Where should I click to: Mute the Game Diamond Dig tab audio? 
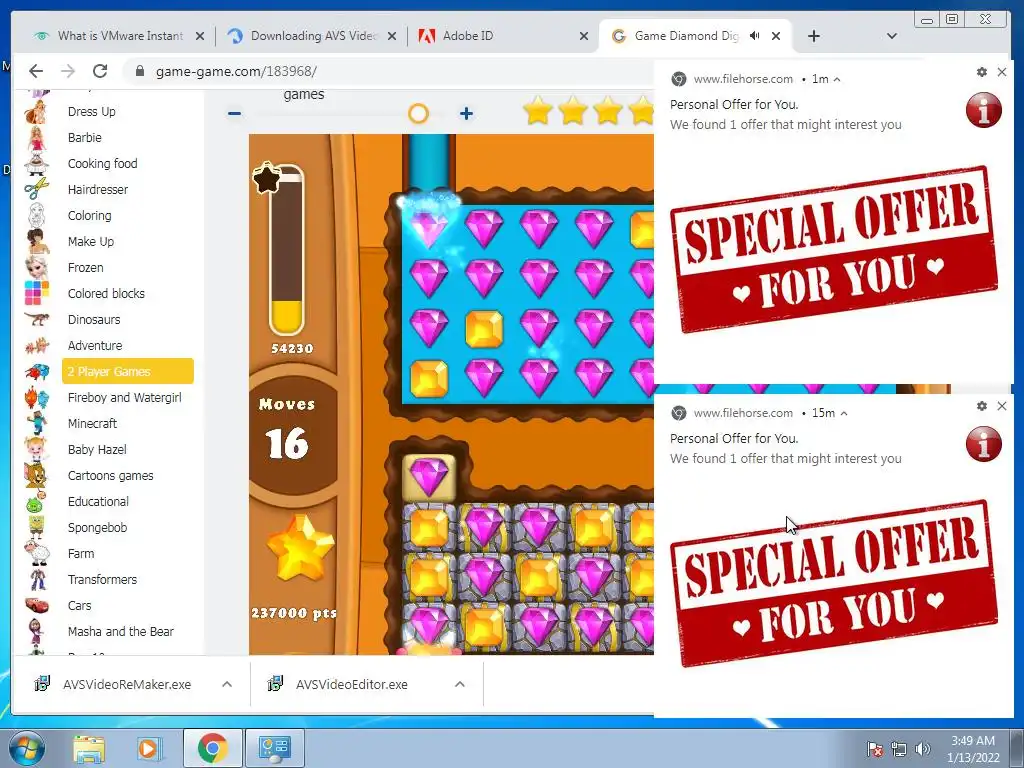point(755,36)
